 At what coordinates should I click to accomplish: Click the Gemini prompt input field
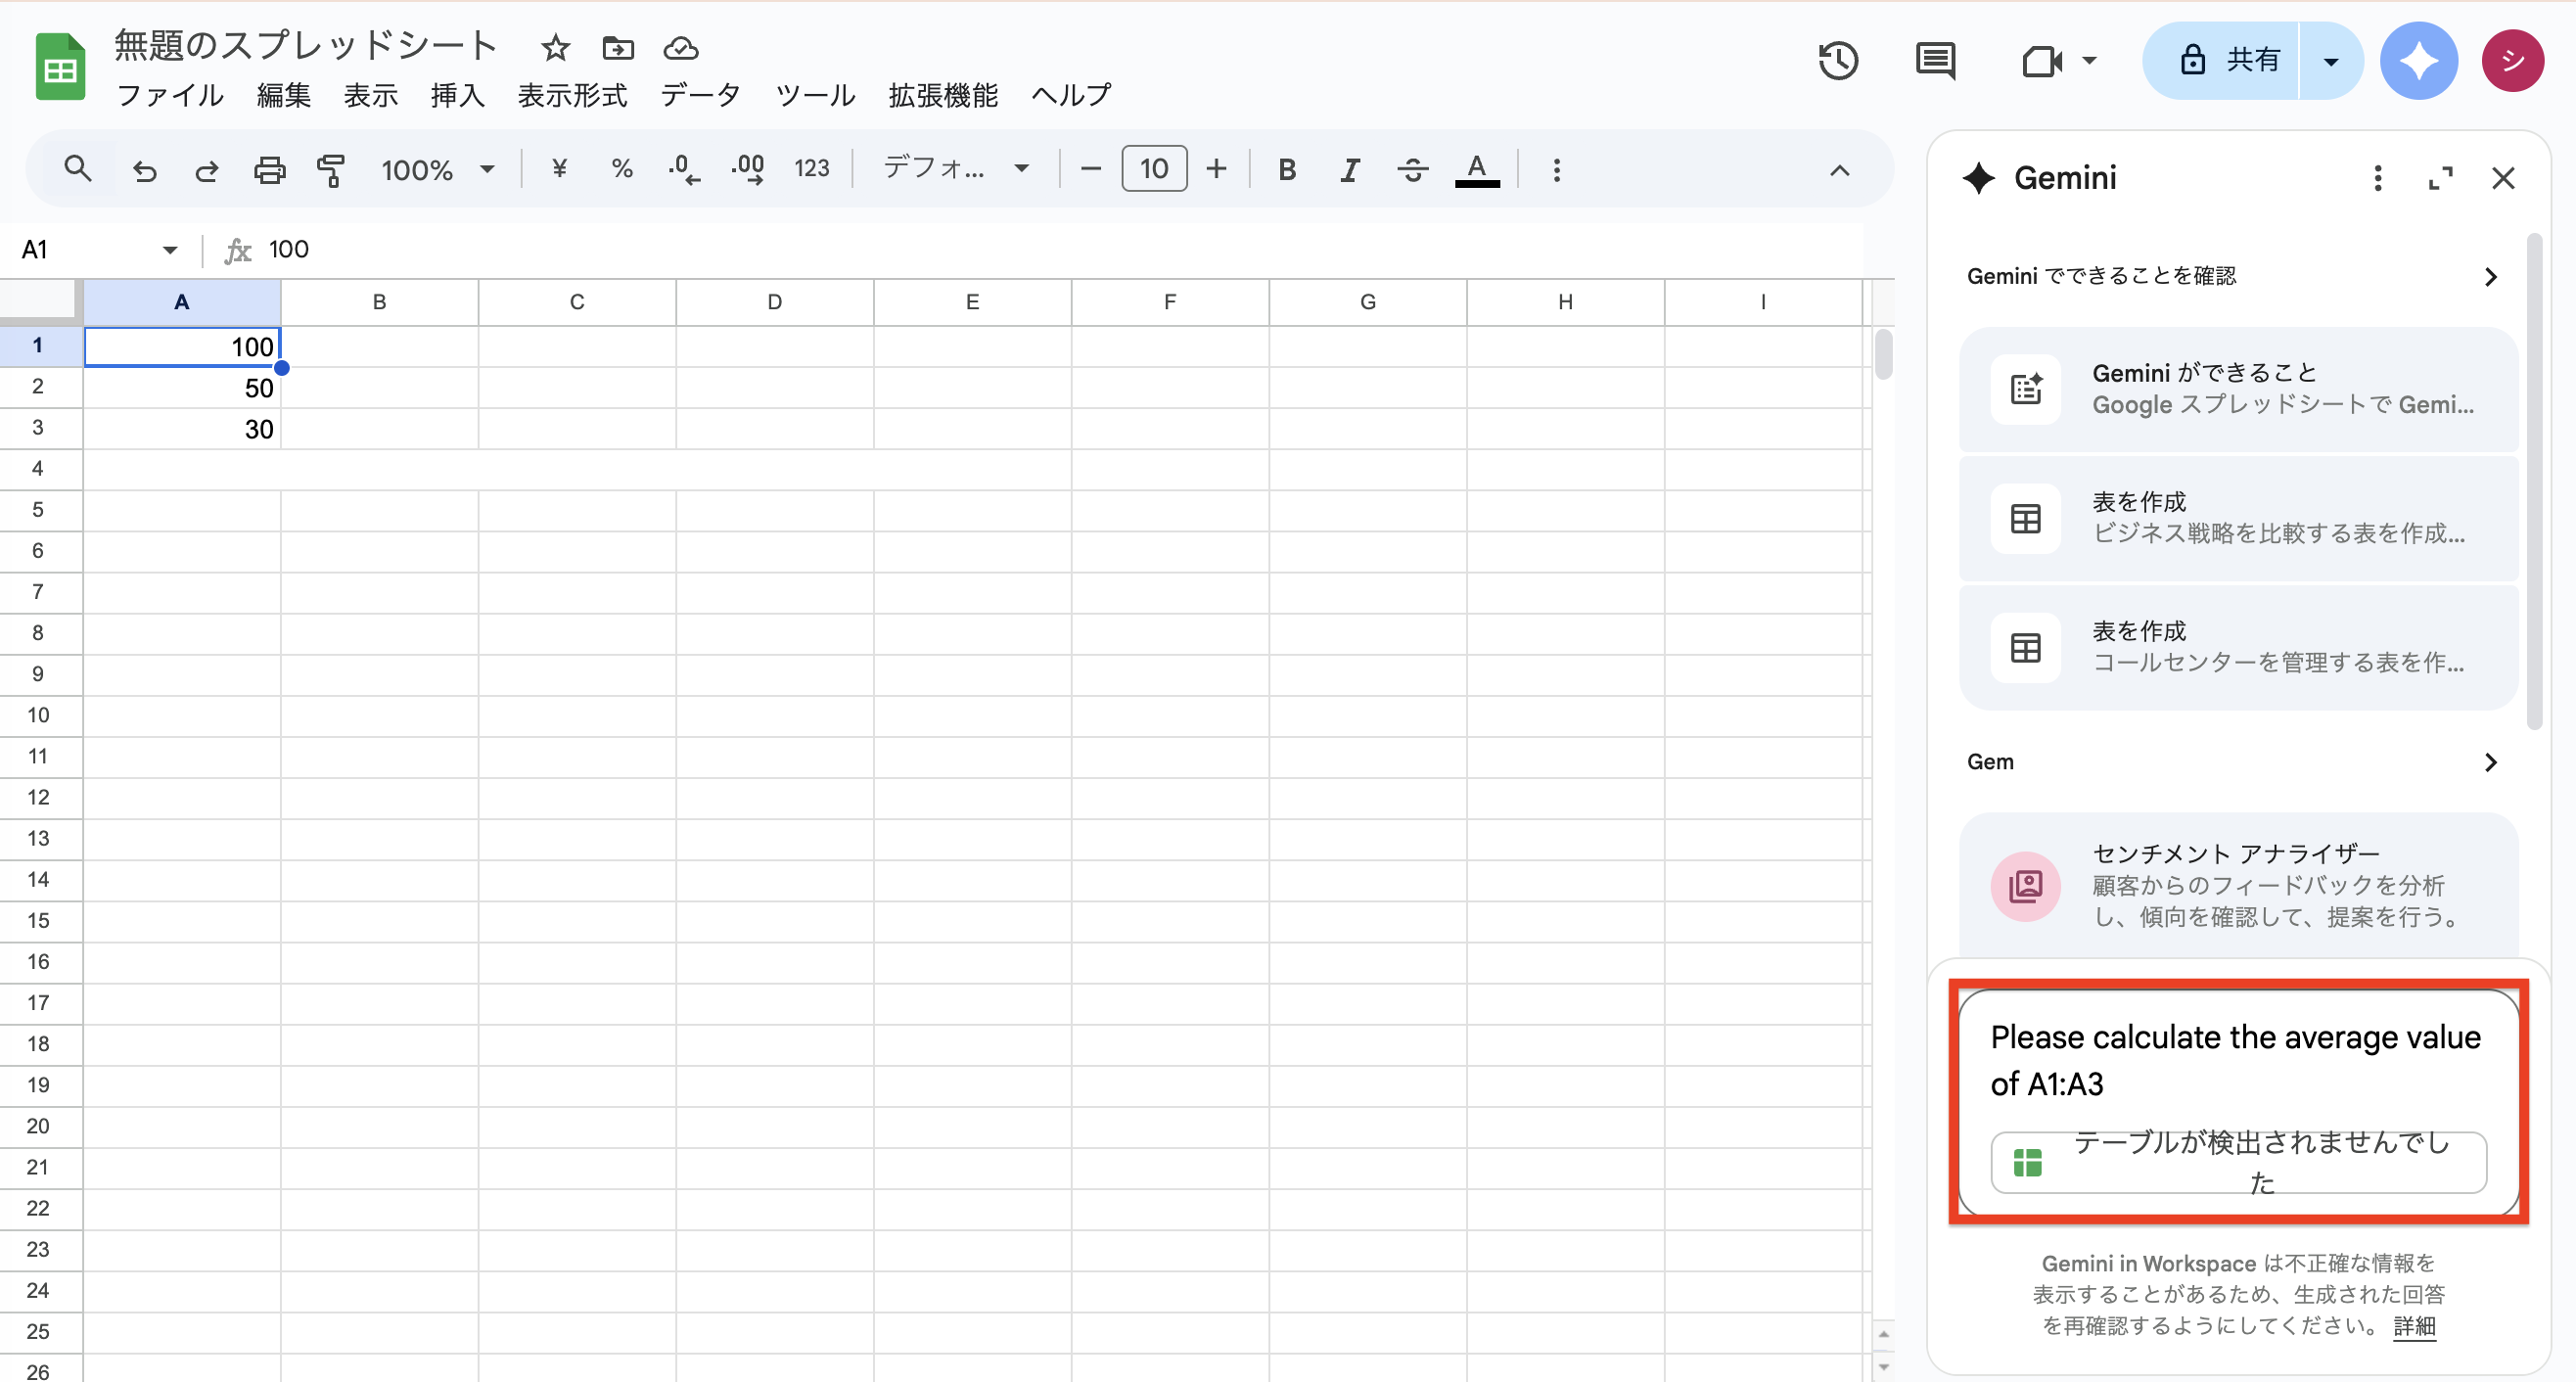[2235, 1060]
